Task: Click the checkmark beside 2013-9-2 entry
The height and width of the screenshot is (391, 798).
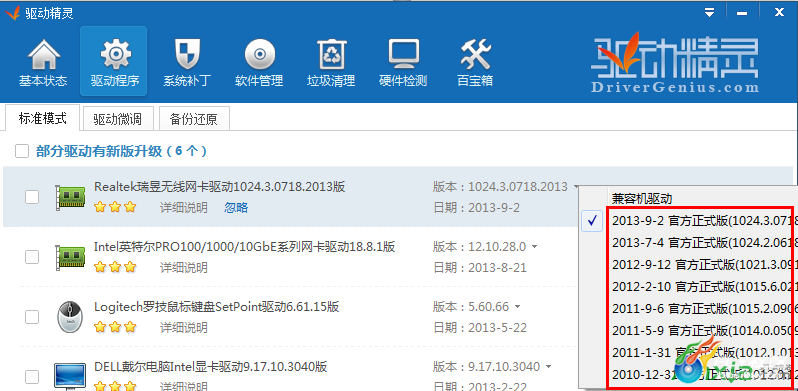Action: coord(592,221)
